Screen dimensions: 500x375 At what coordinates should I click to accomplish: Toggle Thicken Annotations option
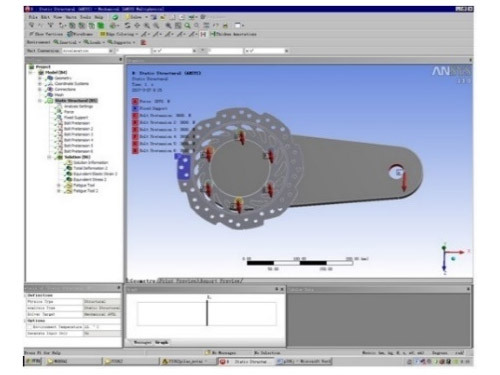click(x=234, y=34)
